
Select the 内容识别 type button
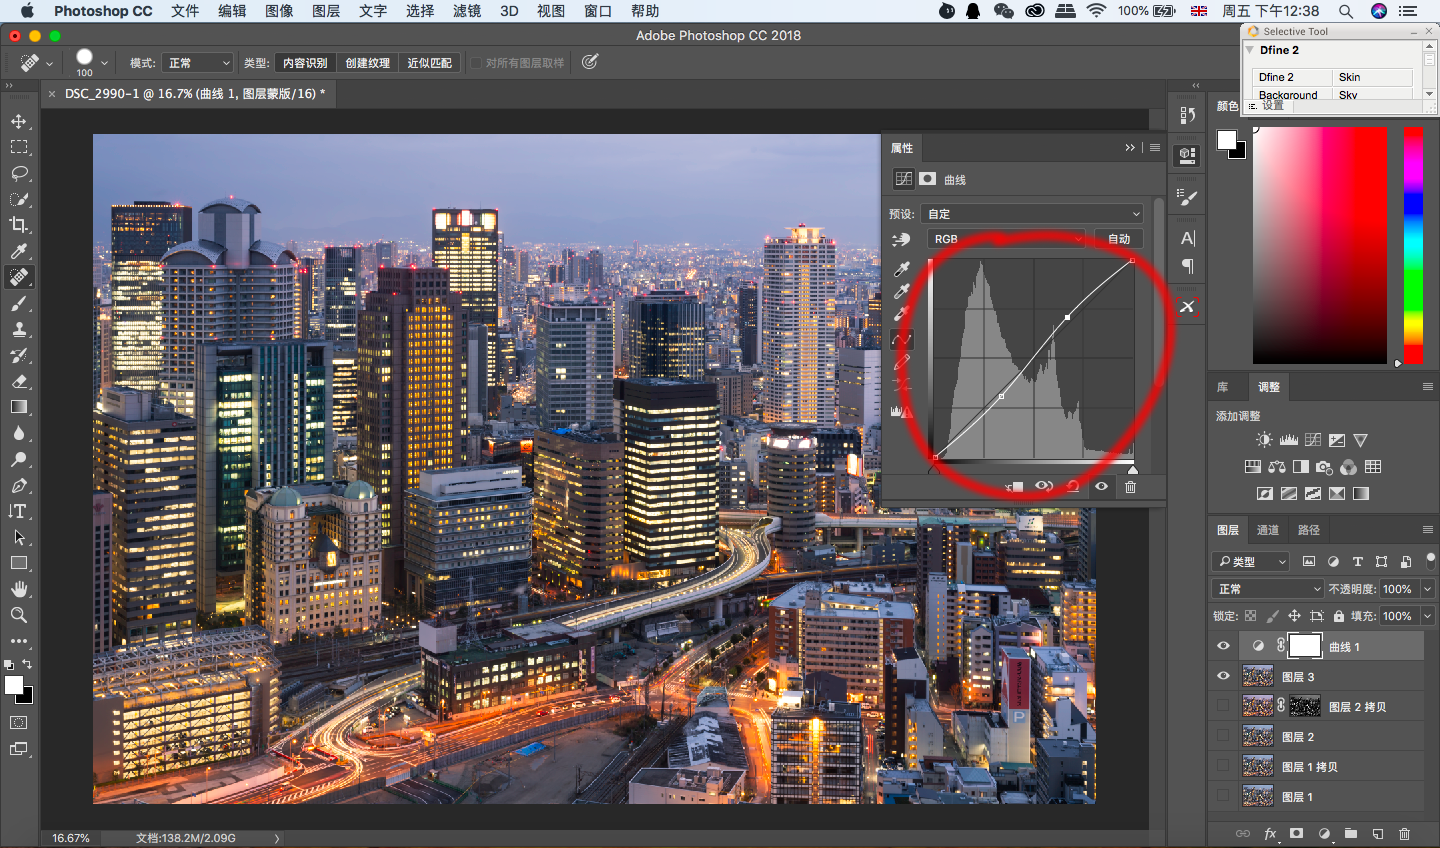(305, 63)
